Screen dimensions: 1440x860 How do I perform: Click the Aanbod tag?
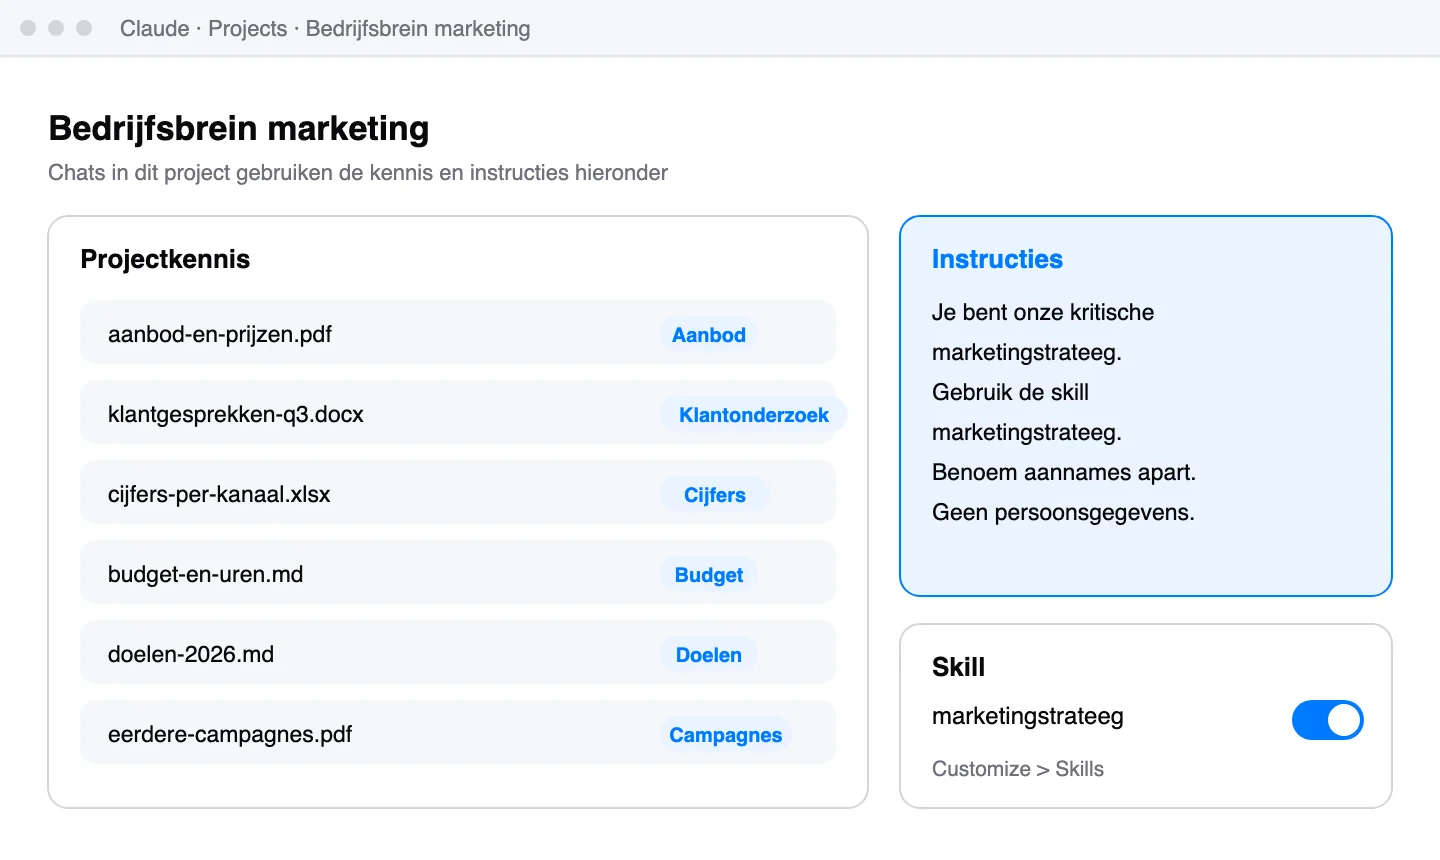[x=709, y=335]
